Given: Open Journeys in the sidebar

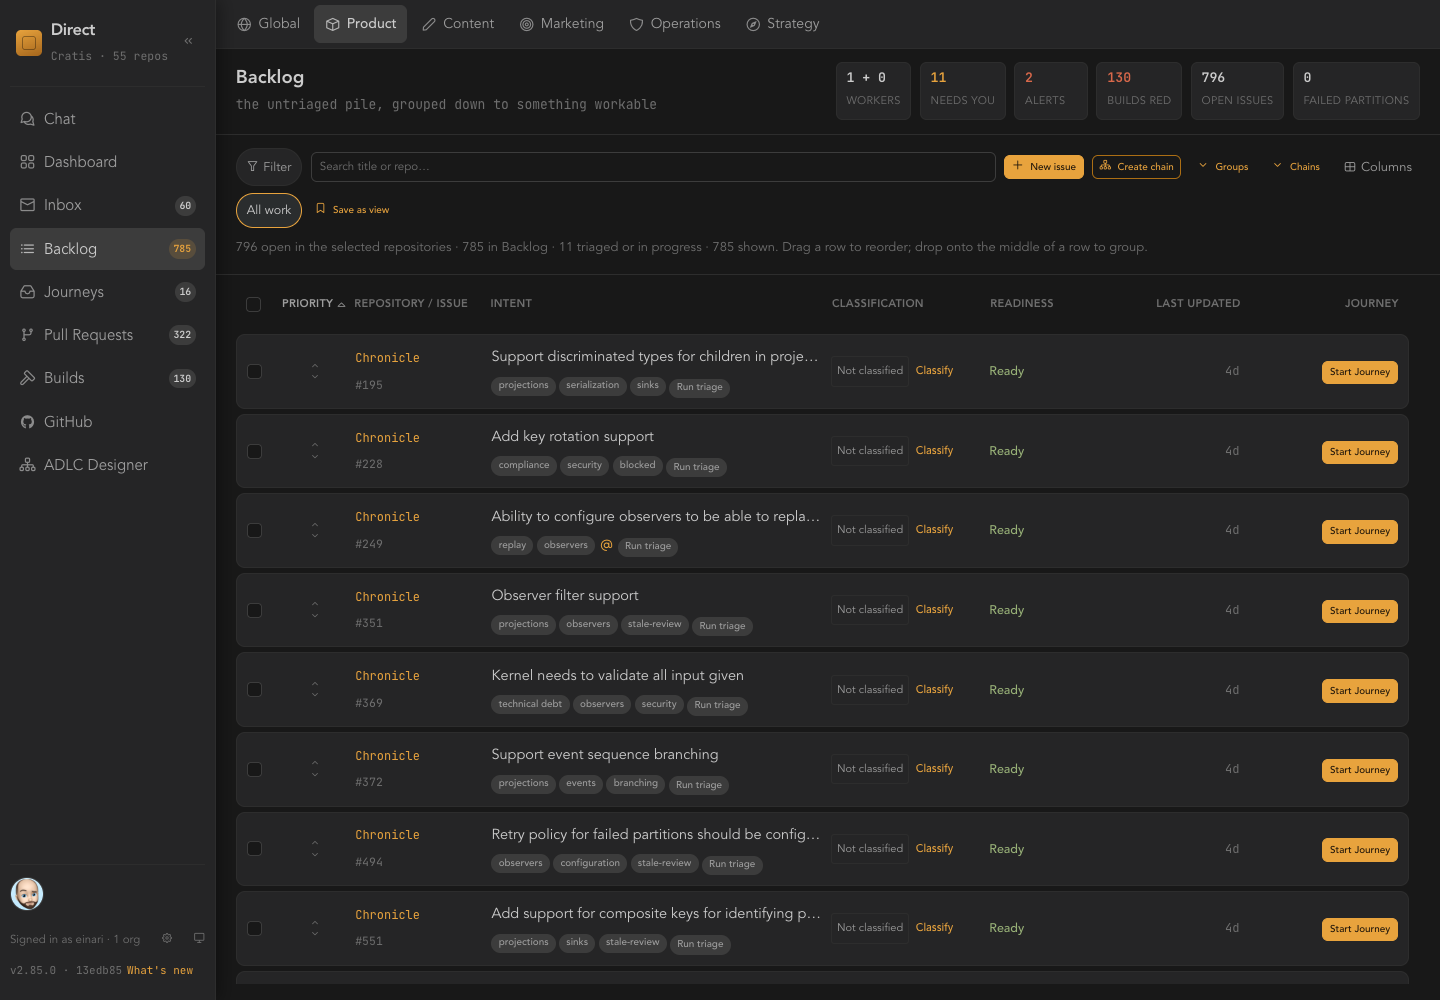Looking at the screenshot, I should 107,292.
